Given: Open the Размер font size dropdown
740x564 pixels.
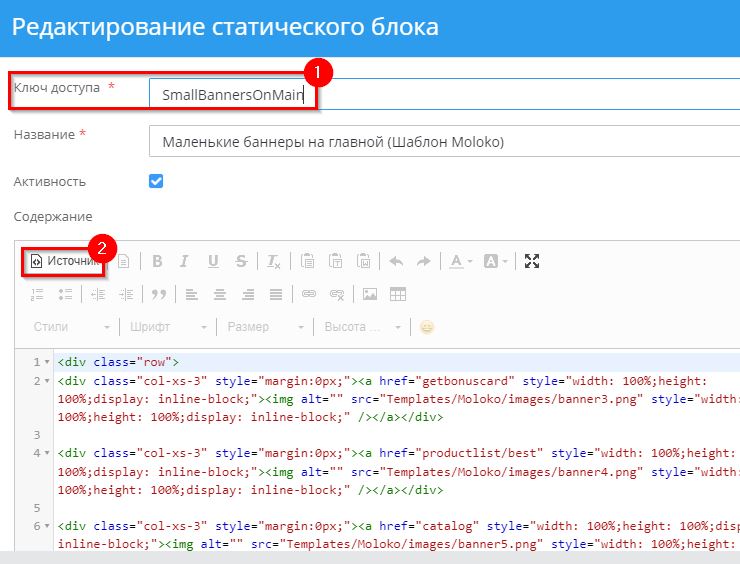Looking at the screenshot, I should point(264,327).
